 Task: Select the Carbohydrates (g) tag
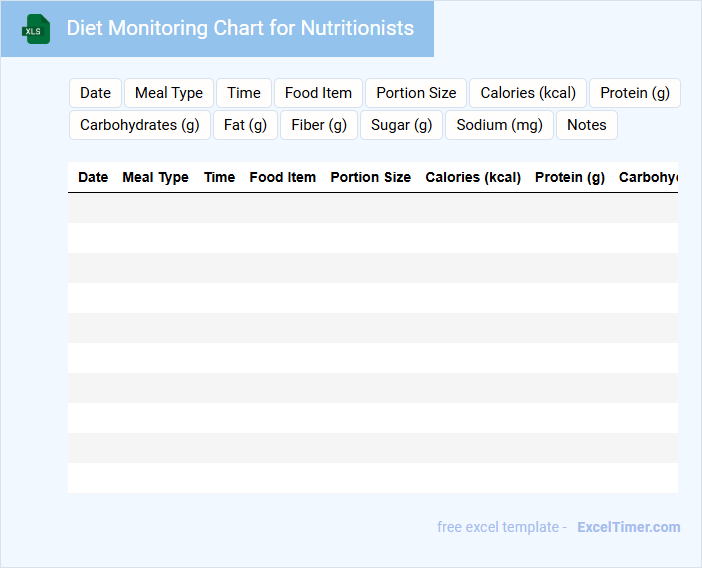[140, 125]
